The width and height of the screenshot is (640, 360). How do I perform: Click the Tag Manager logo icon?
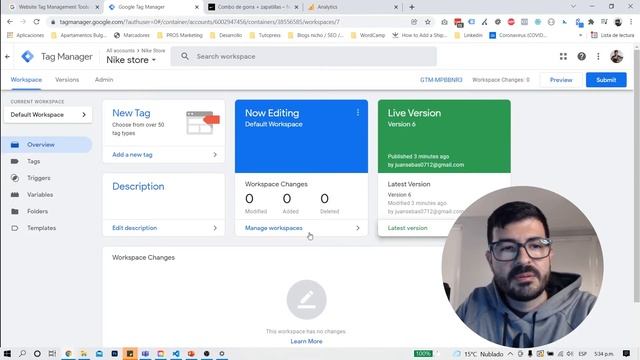28,56
